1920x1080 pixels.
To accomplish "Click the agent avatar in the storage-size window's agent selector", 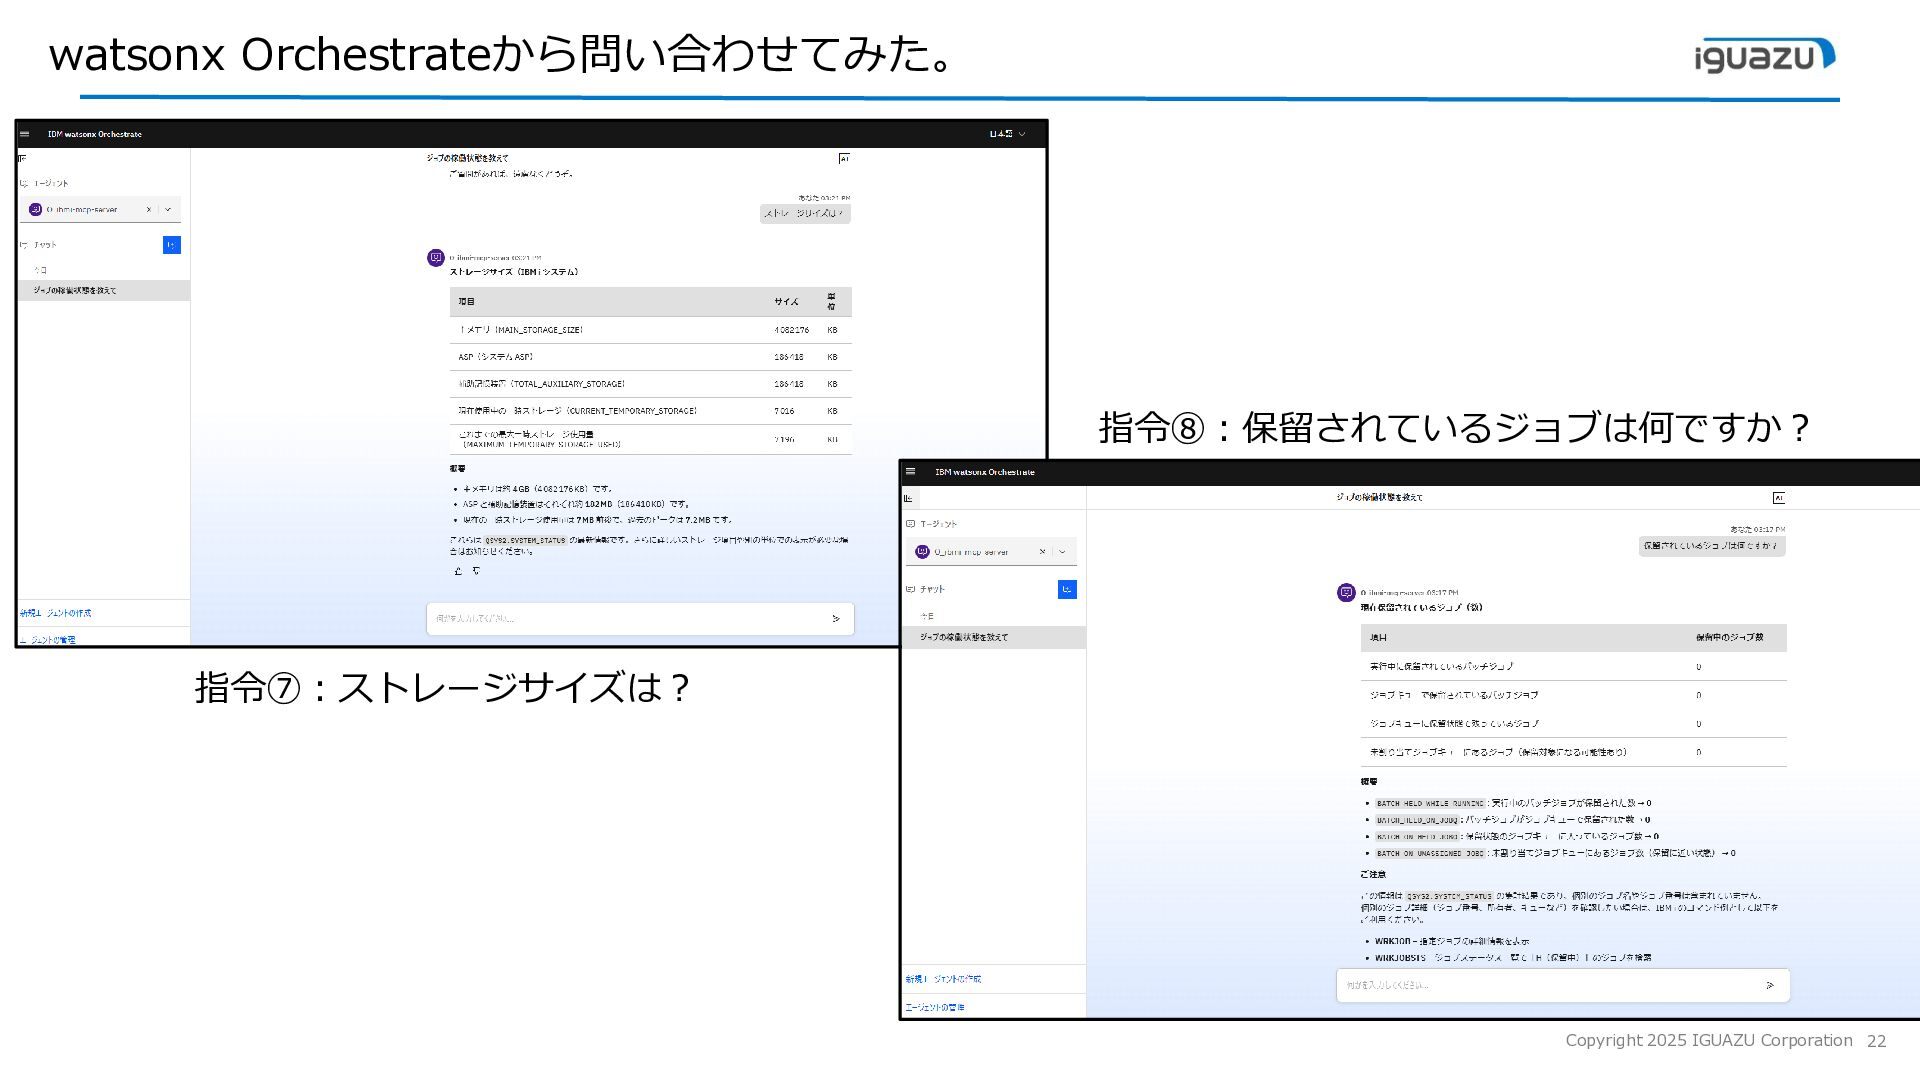I will tap(35, 210).
